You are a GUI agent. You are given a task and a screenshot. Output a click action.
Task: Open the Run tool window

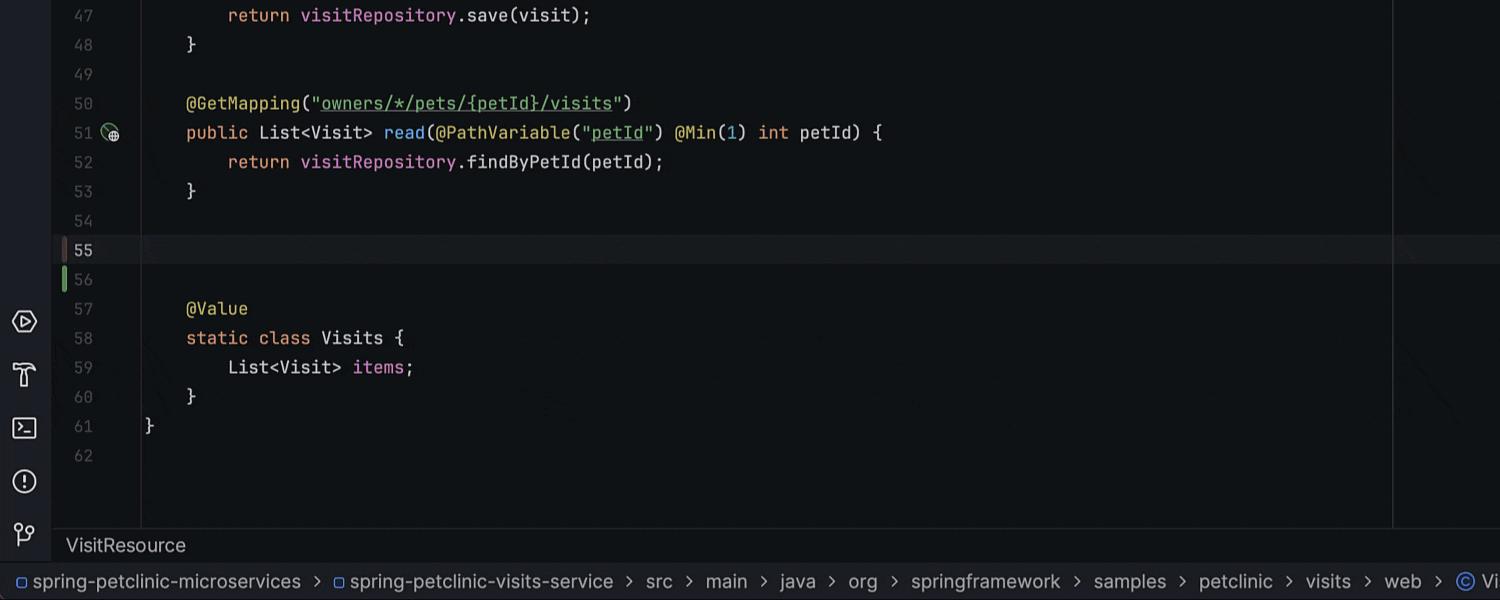24,321
